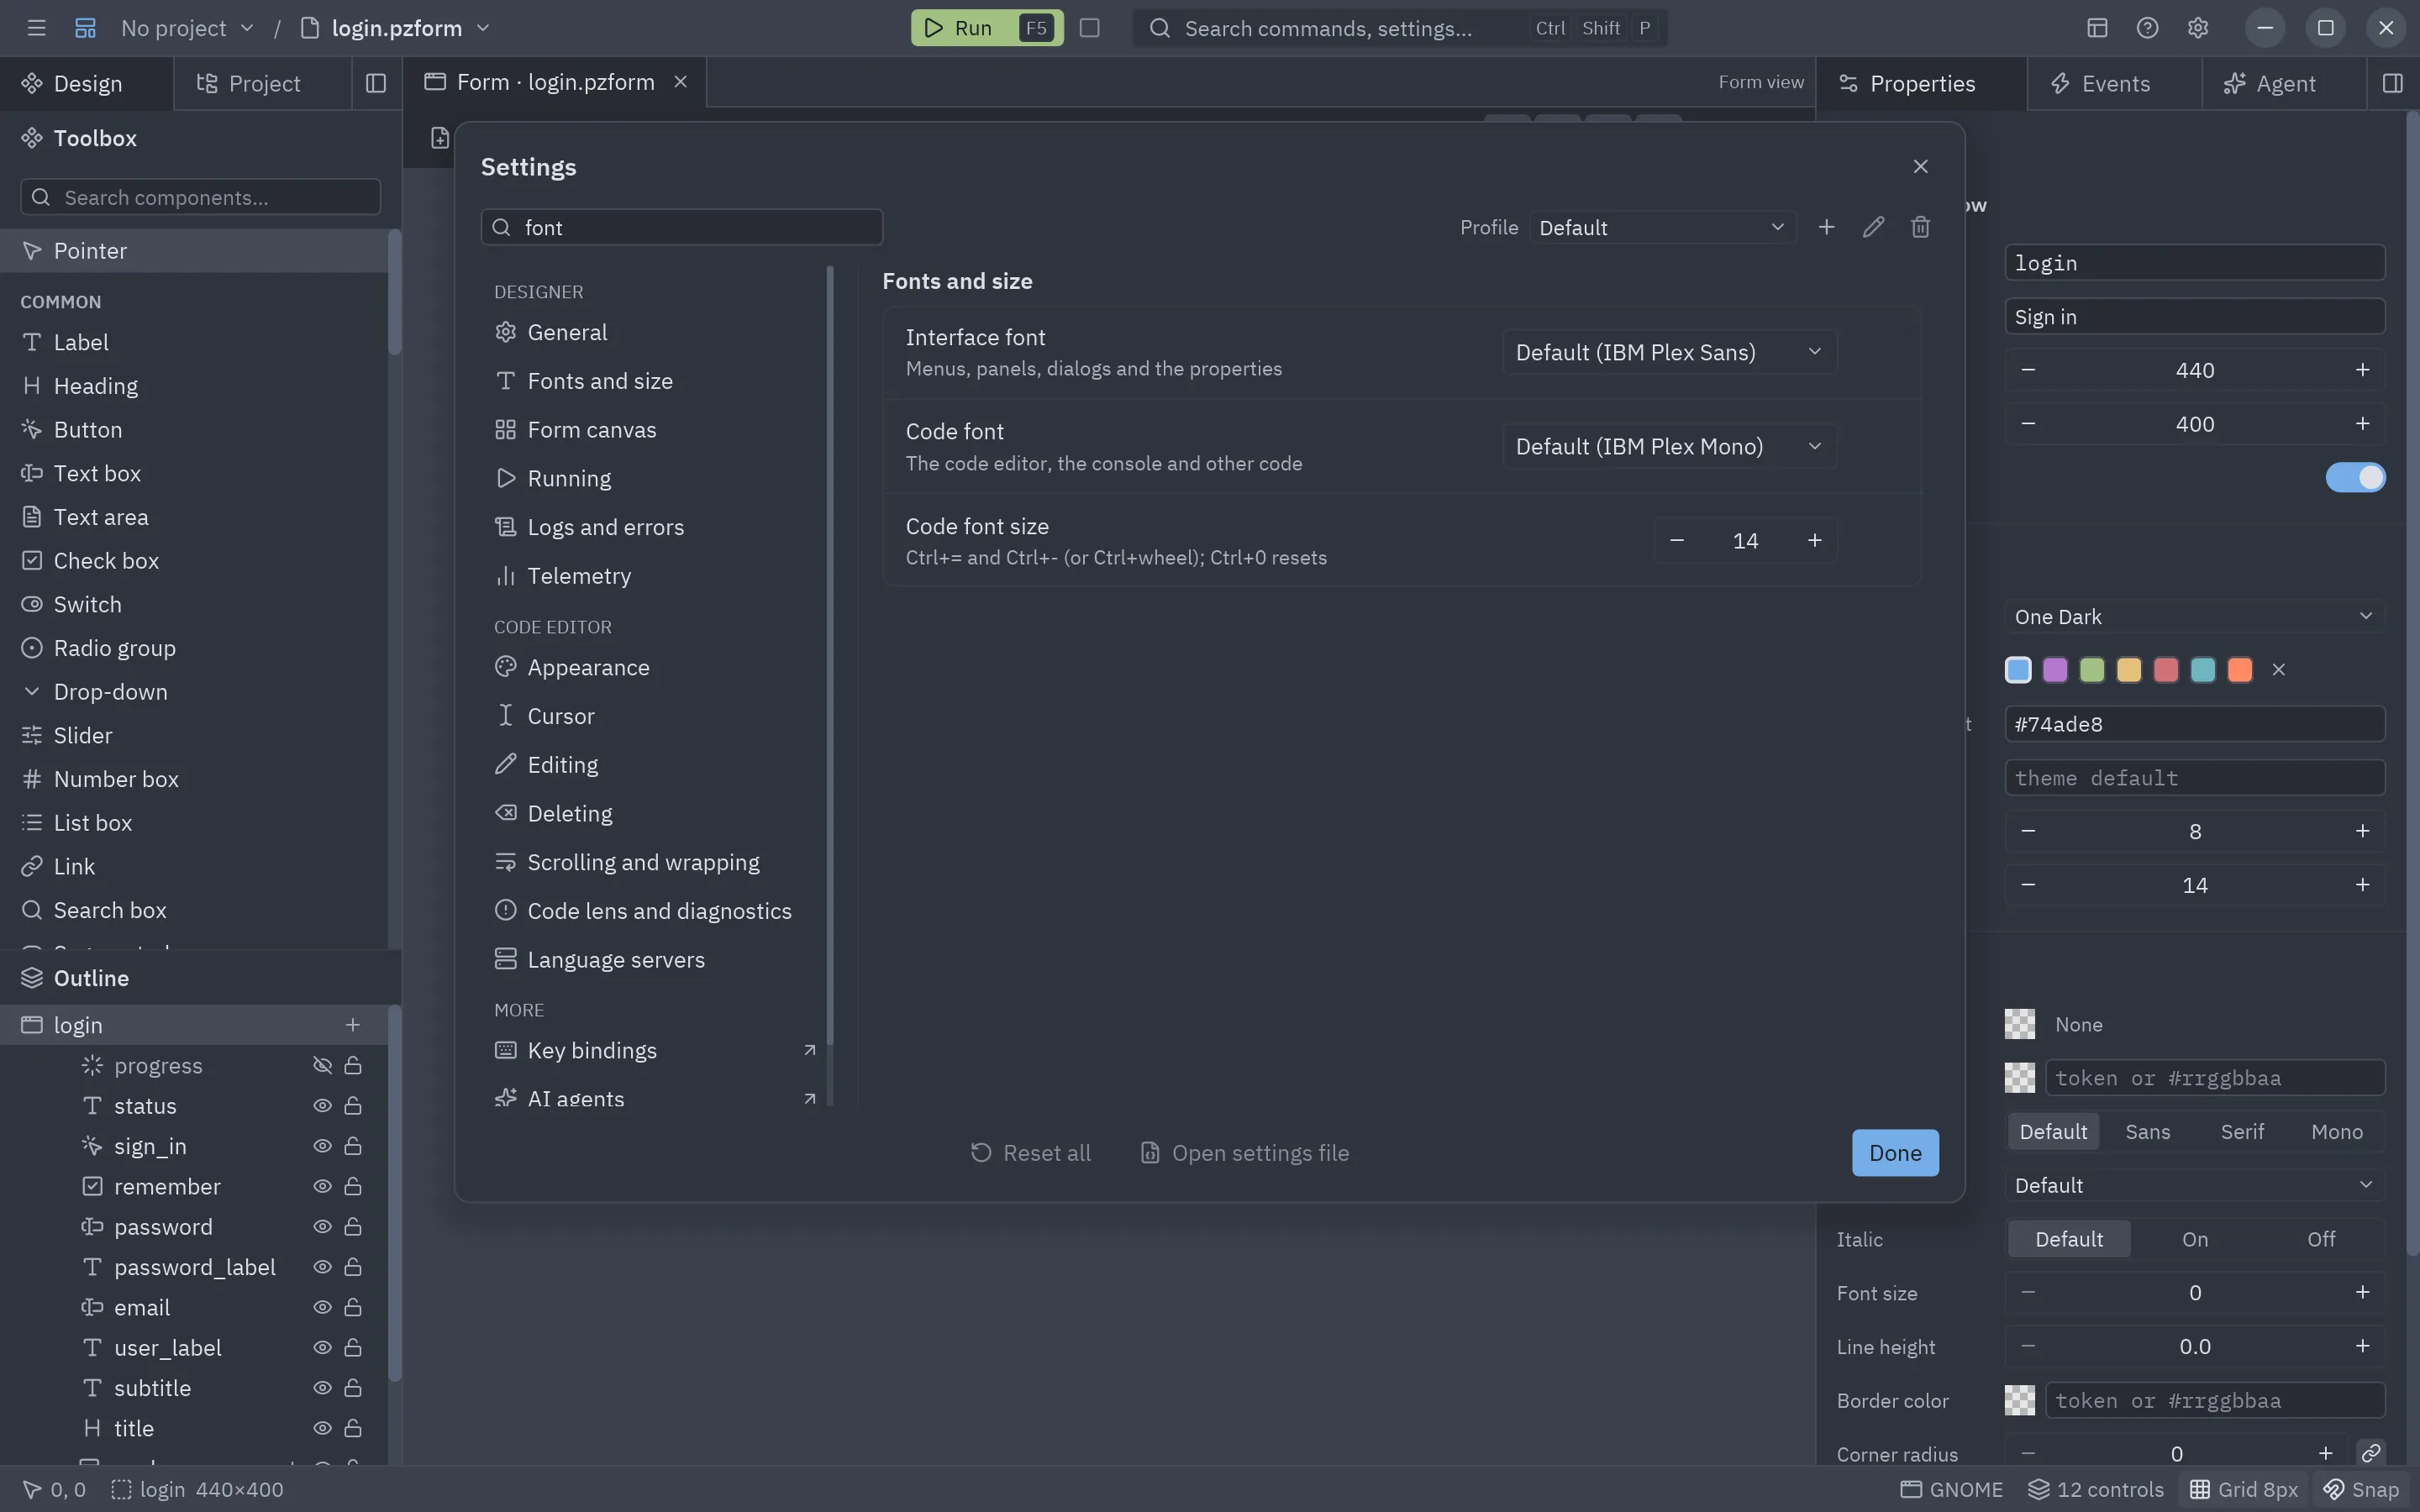Click Reset all
Screen dimensions: 2420x1512
pyautogui.click(x=1030, y=1153)
